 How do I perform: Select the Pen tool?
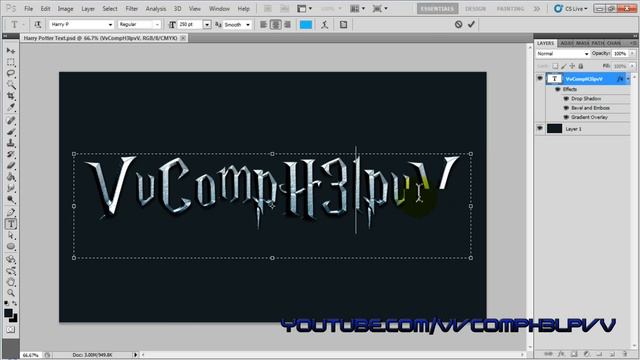pyautogui.click(x=11, y=213)
